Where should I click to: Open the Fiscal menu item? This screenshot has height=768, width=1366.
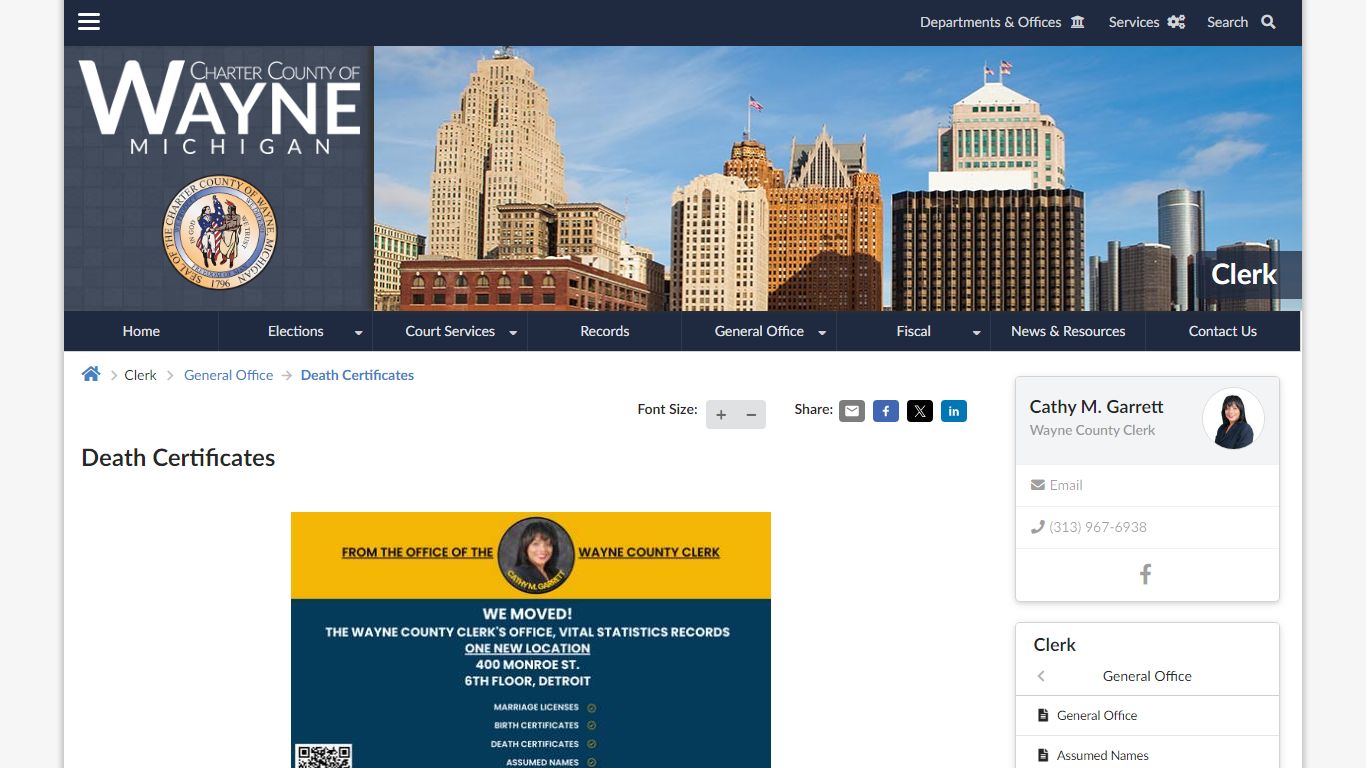[x=913, y=331]
